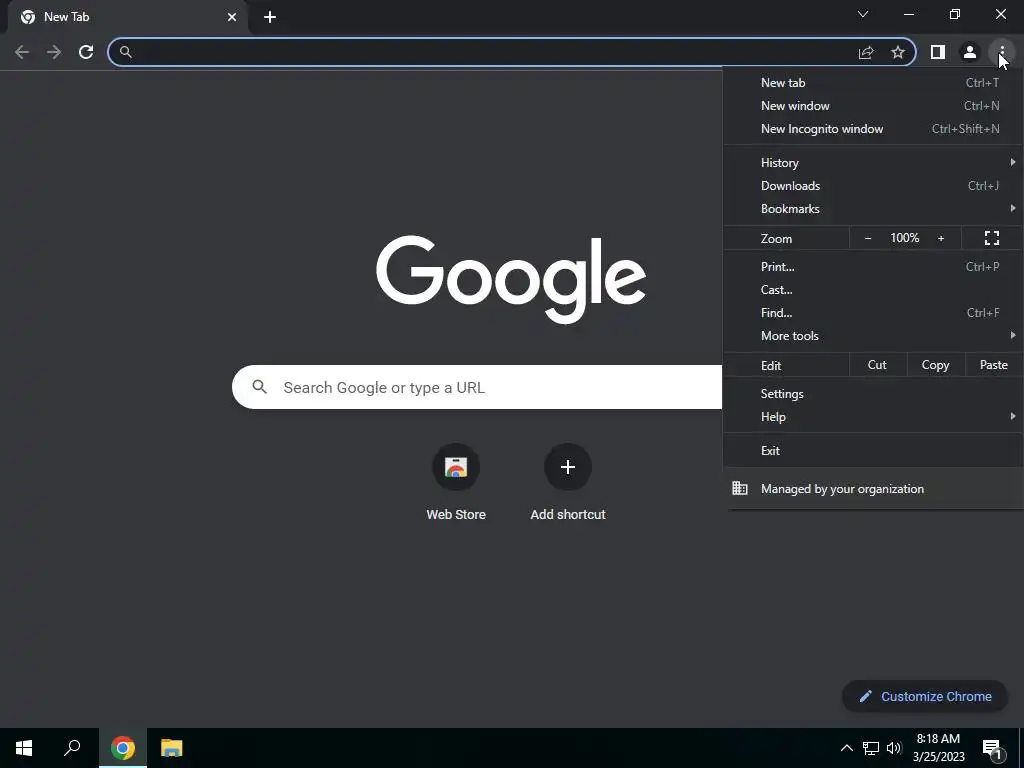The image size is (1024, 768).
Task: Open the notification center icon
Action: [x=992, y=749]
